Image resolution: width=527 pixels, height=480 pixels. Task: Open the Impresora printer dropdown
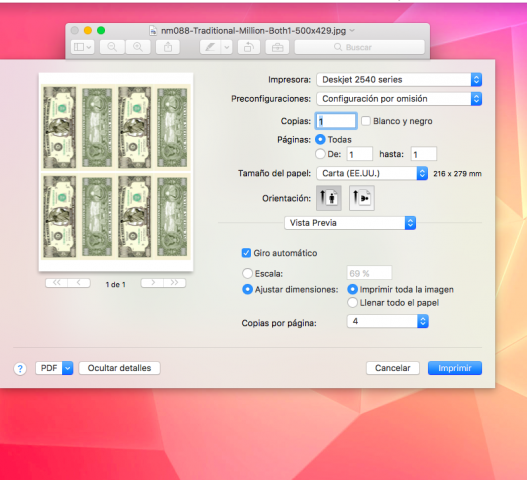point(399,80)
